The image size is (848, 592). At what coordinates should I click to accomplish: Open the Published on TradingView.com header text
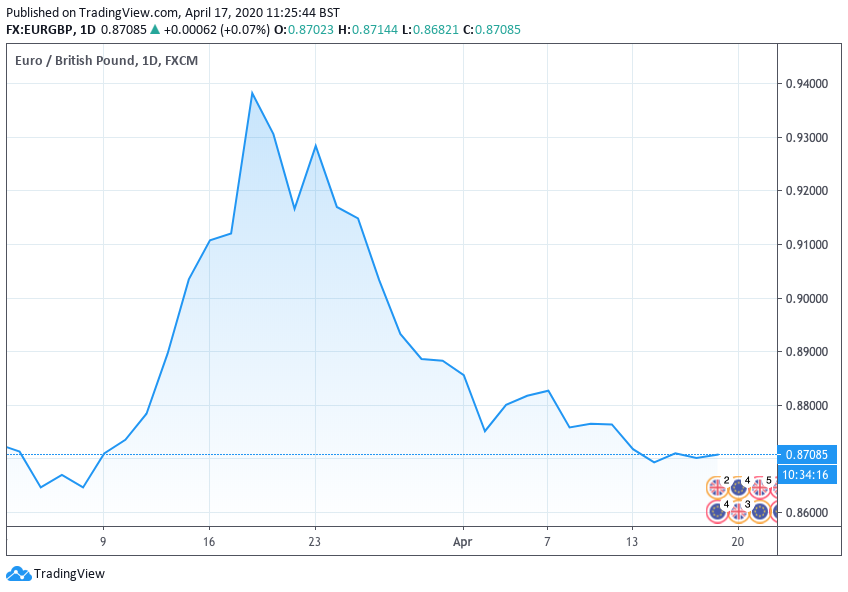[172, 13]
